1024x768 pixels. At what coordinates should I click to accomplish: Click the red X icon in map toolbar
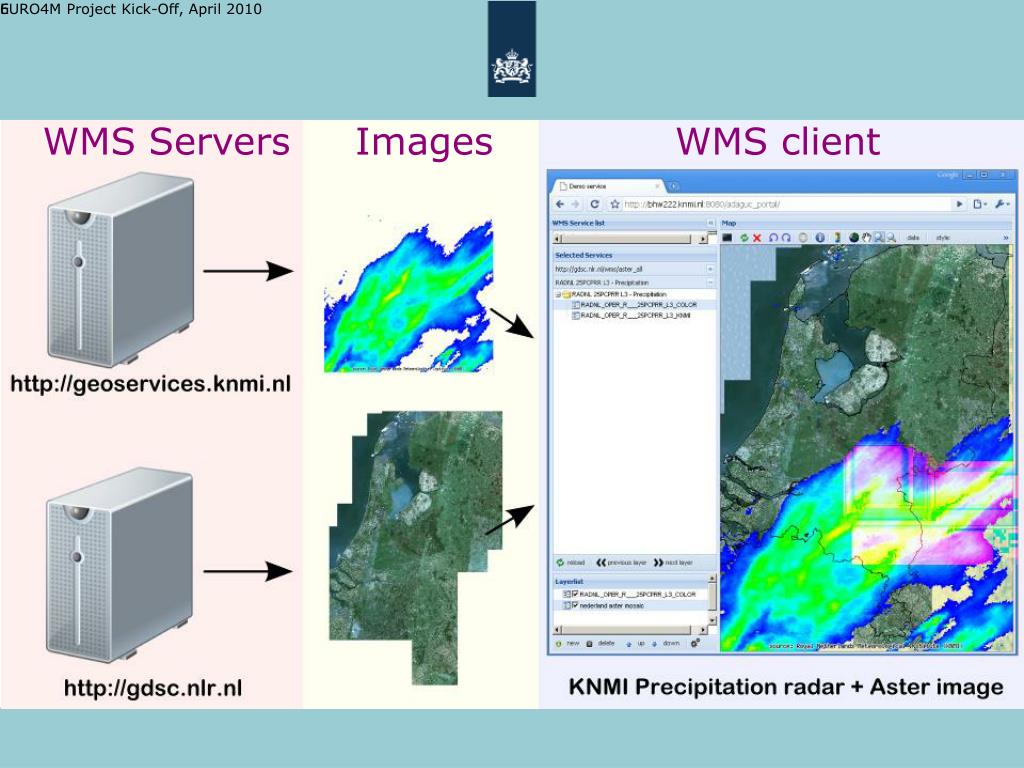tap(757, 238)
